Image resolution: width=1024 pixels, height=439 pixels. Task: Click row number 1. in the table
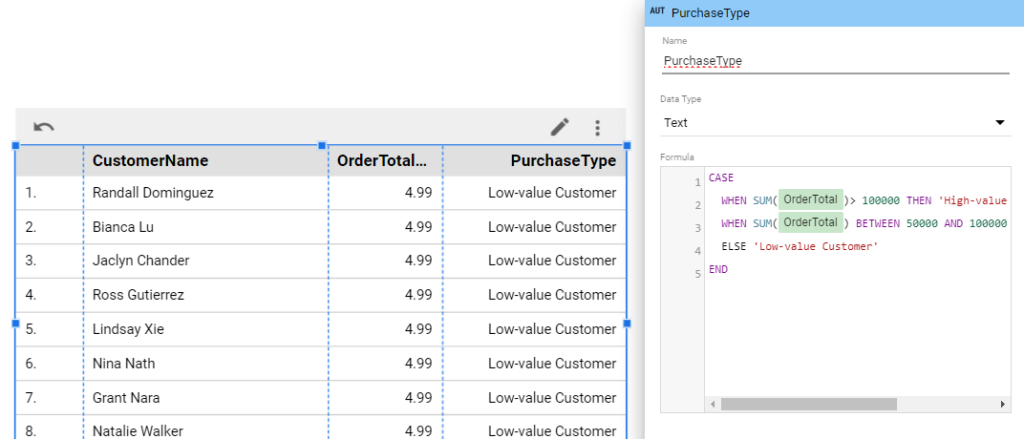(30, 193)
